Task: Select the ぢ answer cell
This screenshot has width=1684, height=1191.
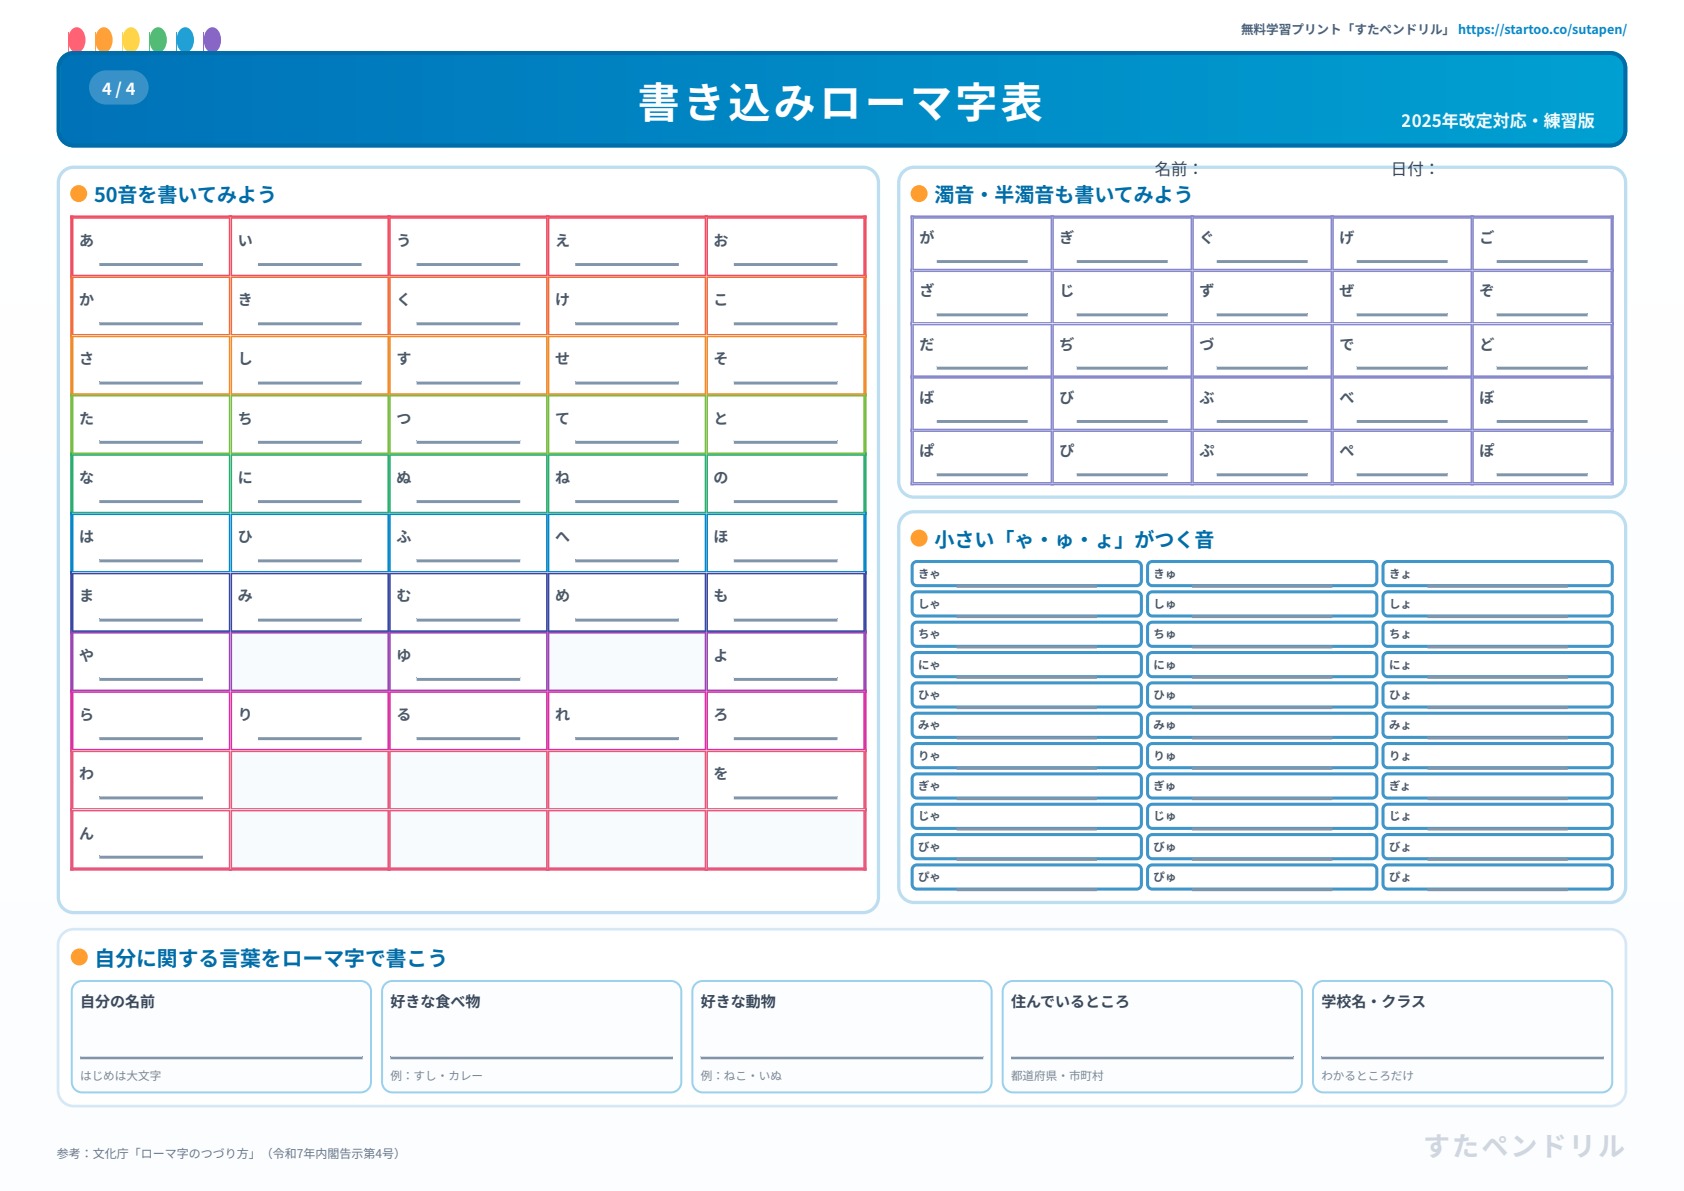Action: click(1122, 350)
